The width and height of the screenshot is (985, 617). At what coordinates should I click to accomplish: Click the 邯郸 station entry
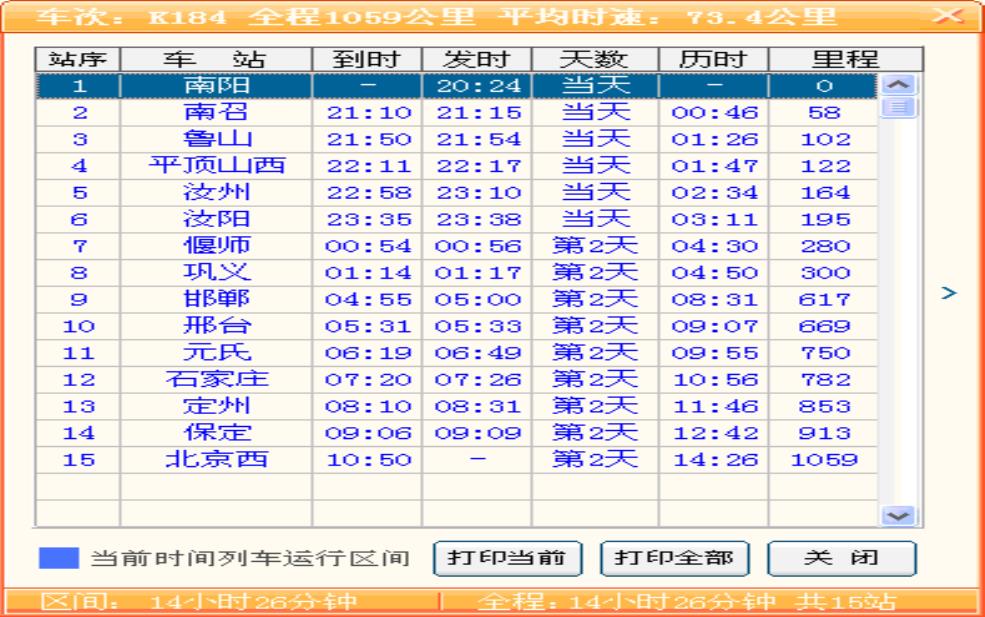[216, 299]
